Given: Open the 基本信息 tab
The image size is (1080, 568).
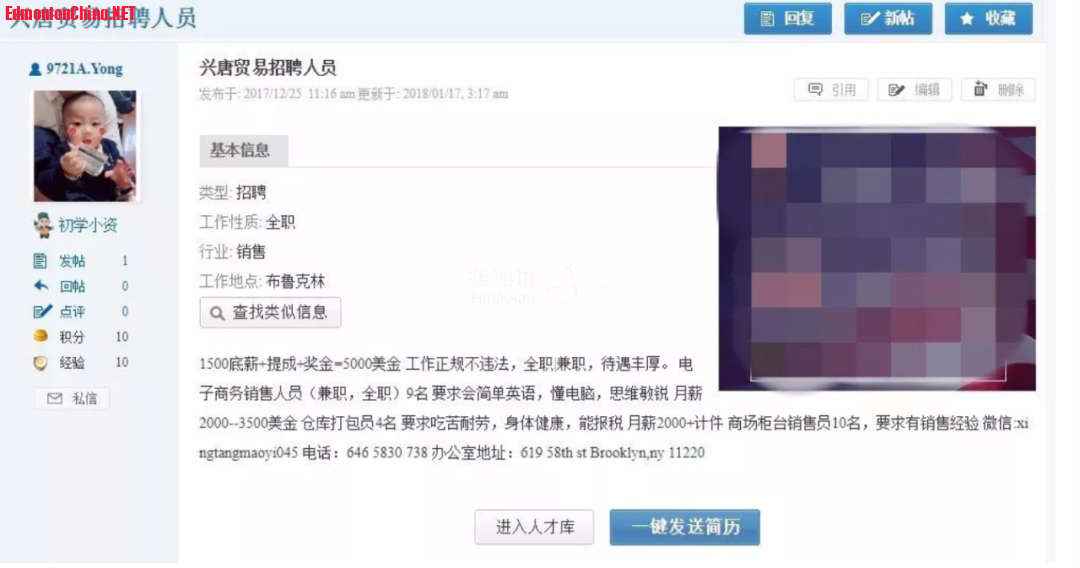Looking at the screenshot, I should tap(244, 151).
